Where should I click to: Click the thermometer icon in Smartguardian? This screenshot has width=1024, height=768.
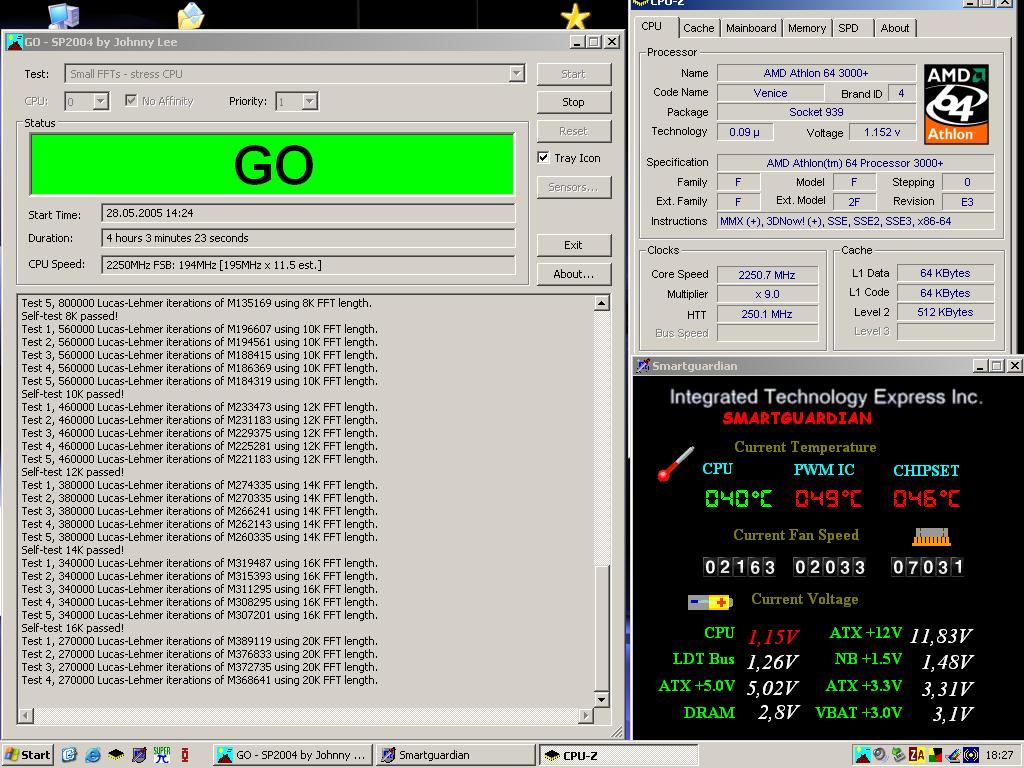(x=675, y=464)
